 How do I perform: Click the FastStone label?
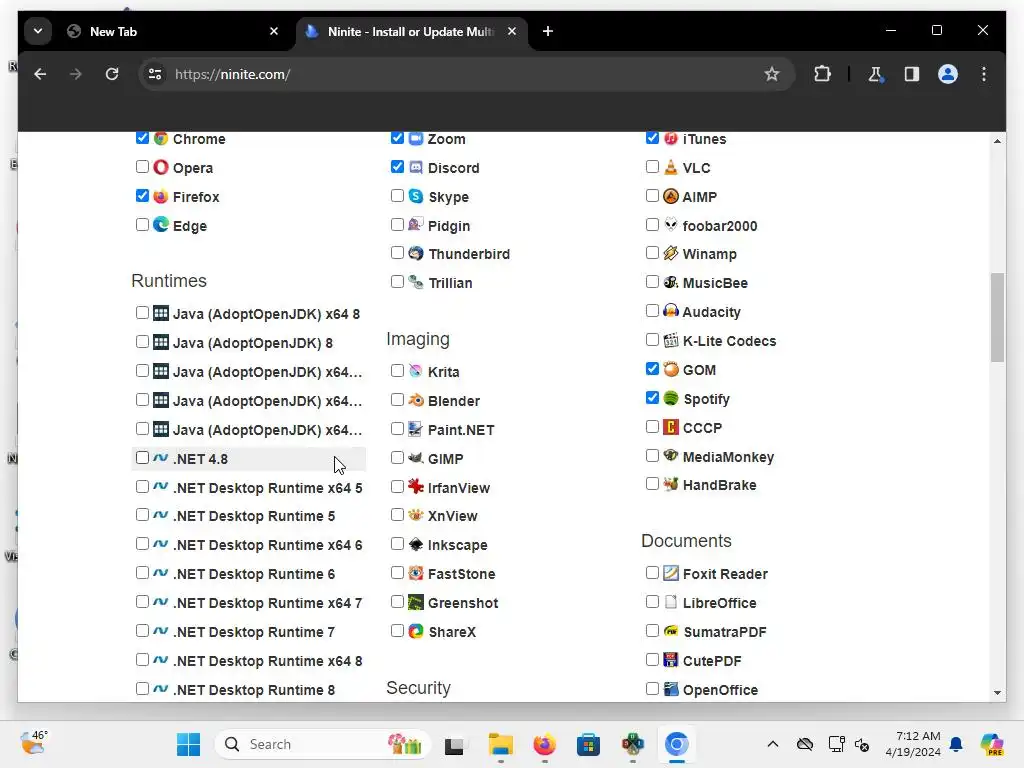pyautogui.click(x=461, y=574)
